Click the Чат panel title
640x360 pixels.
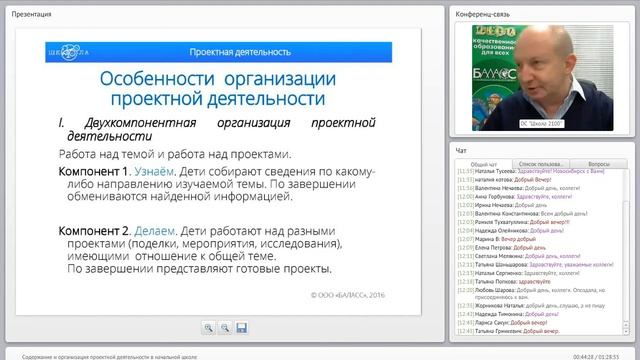pos(461,151)
